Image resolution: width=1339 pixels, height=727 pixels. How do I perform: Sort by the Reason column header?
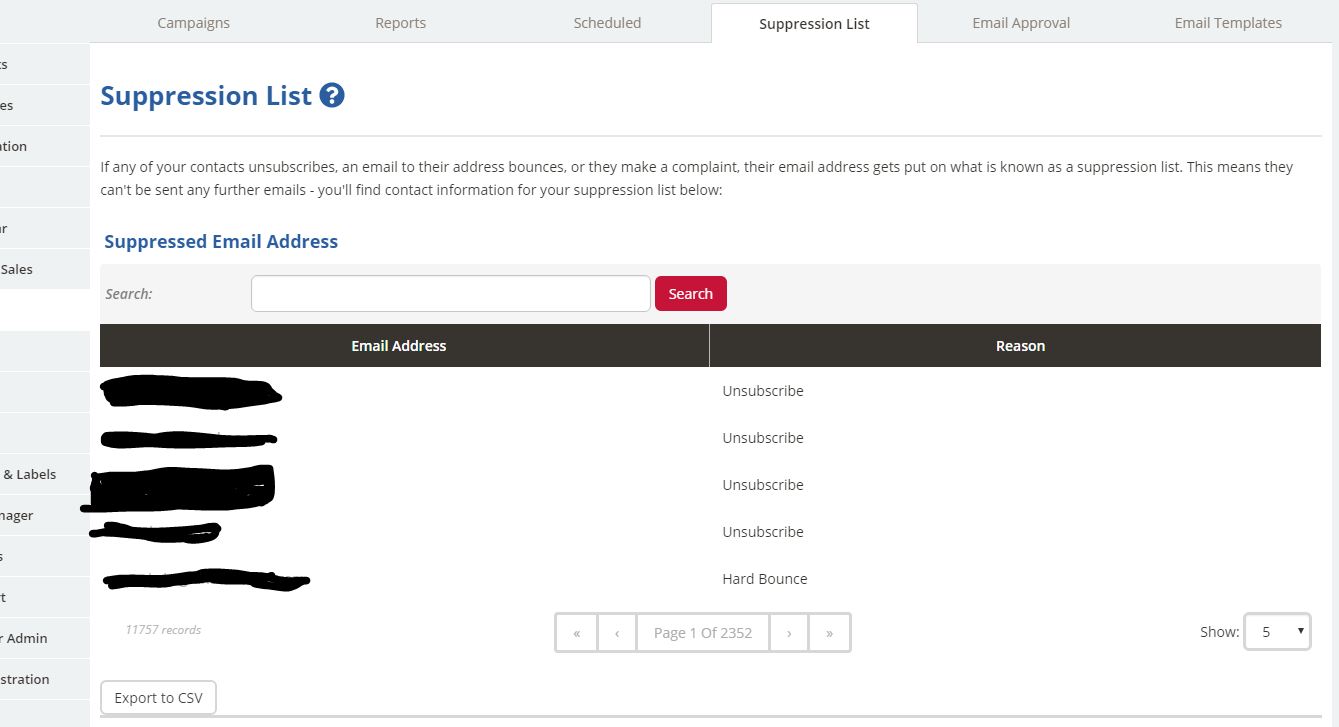[x=1020, y=345]
